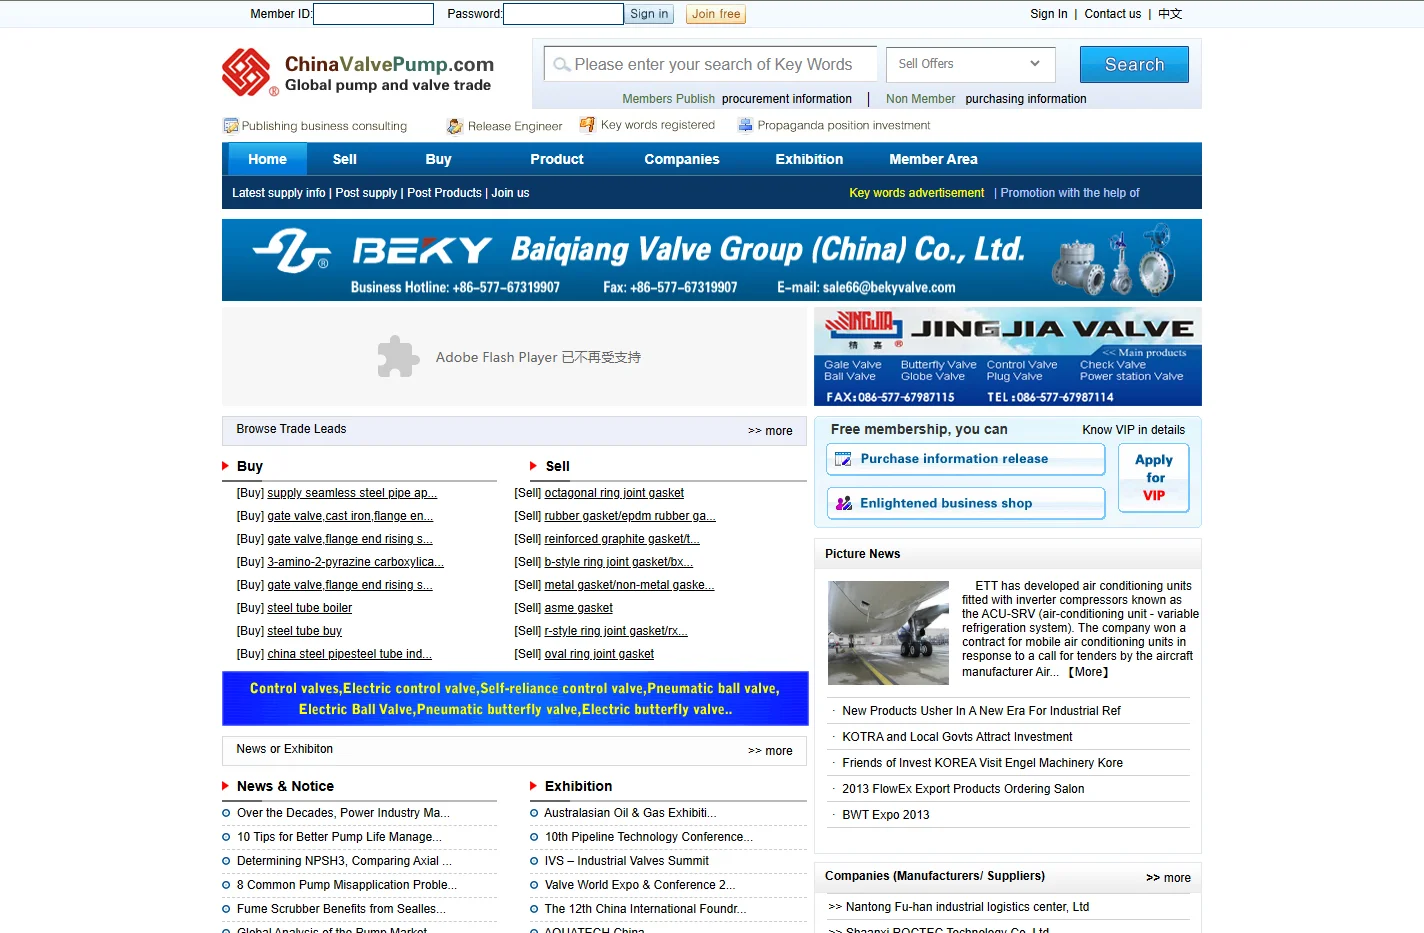The image size is (1424, 933).
Task: Click the magnifier icon in search box
Action: click(562, 64)
